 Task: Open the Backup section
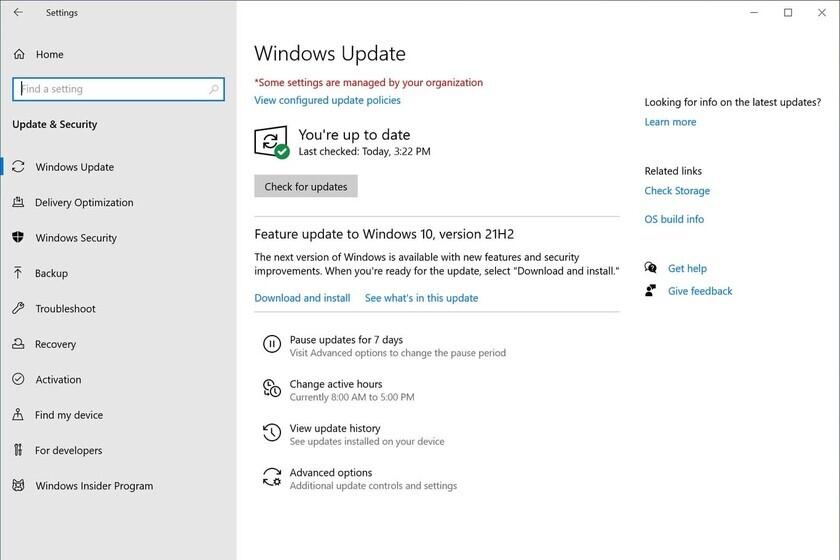pyautogui.click(x=51, y=273)
